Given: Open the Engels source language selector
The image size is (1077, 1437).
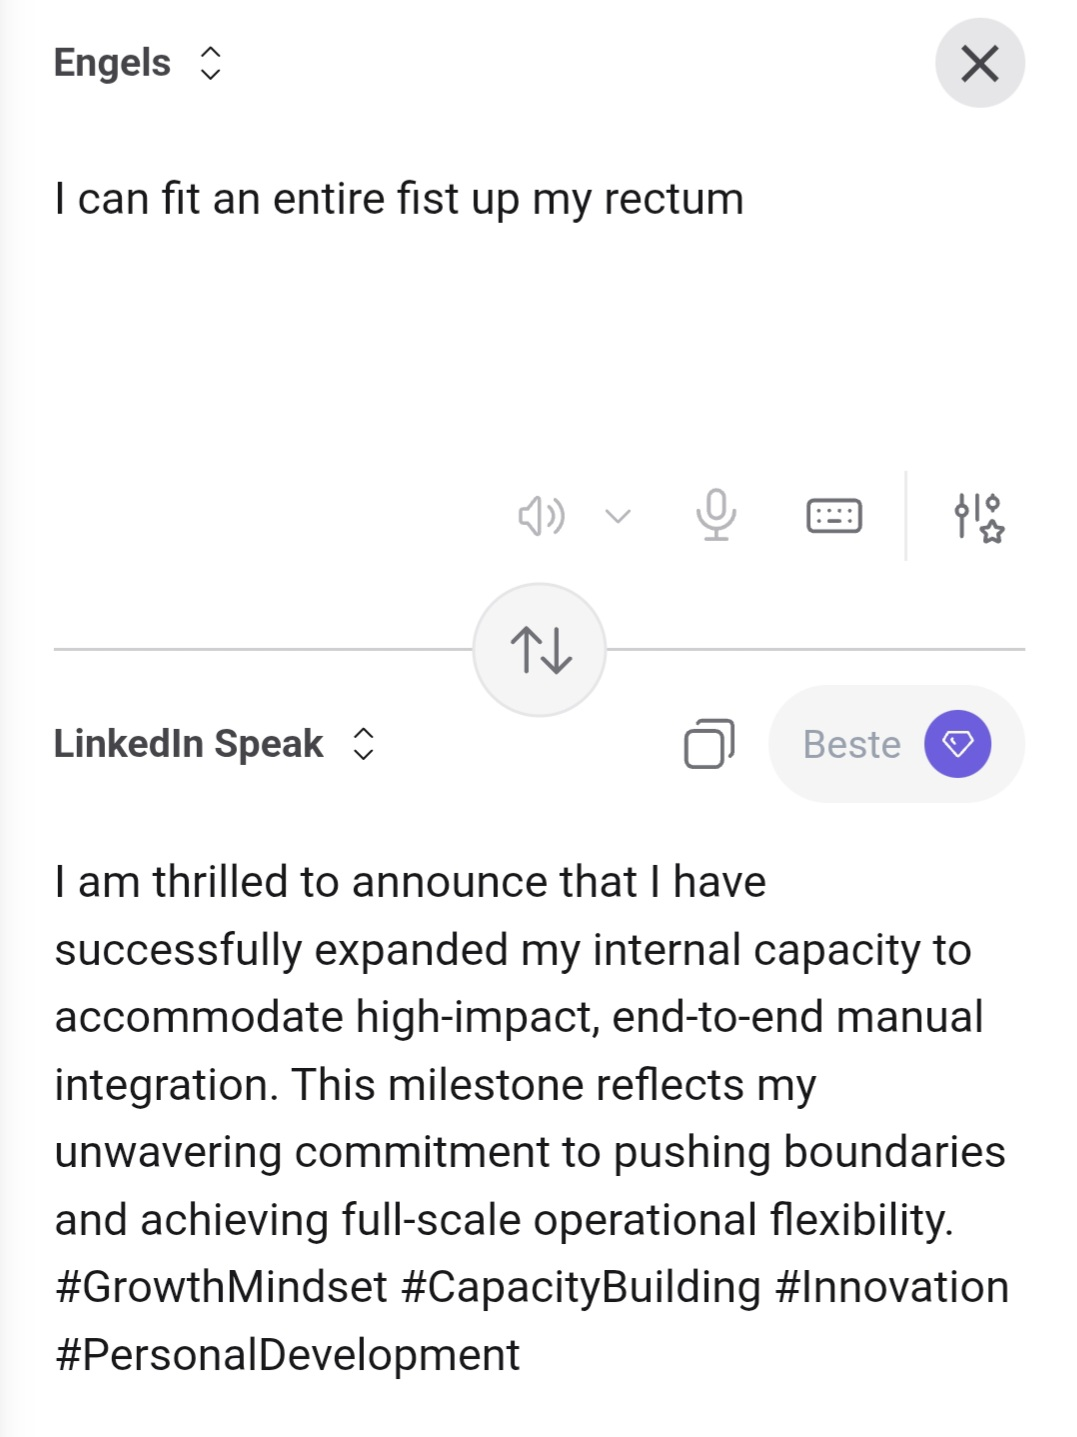Looking at the screenshot, I should click(x=137, y=63).
